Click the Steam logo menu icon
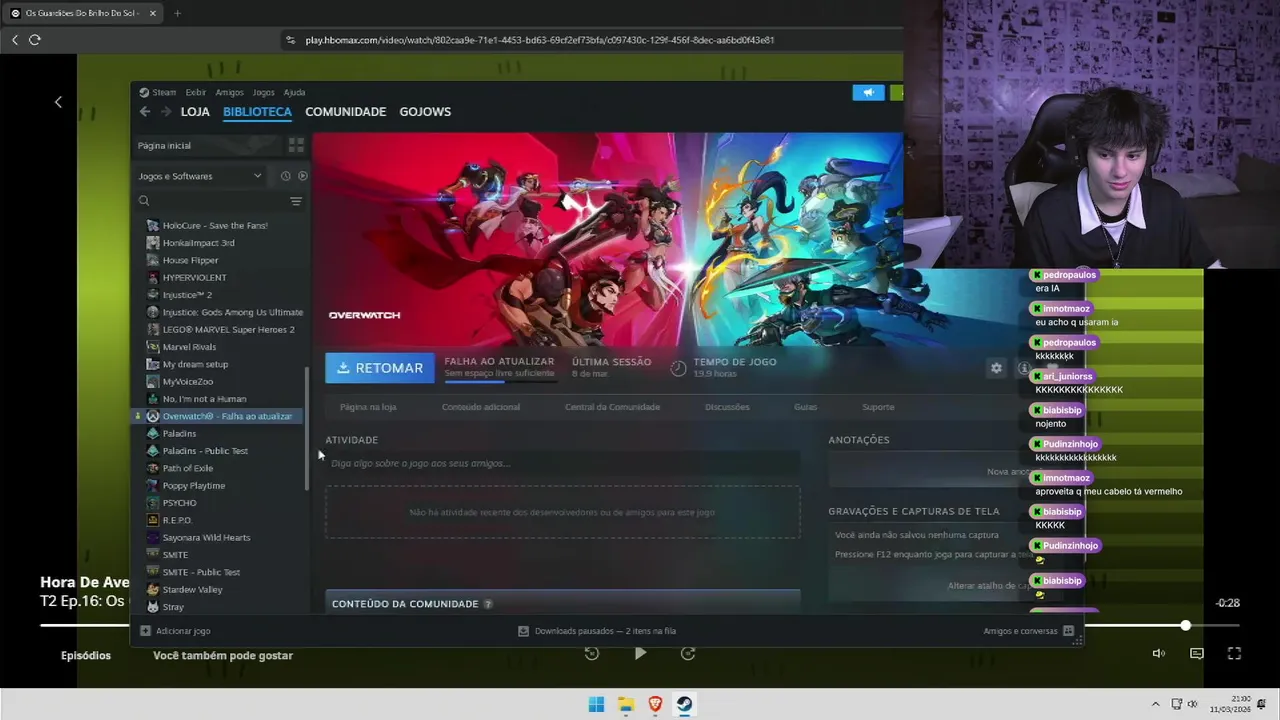Screen dimensions: 1280x720 144,92
